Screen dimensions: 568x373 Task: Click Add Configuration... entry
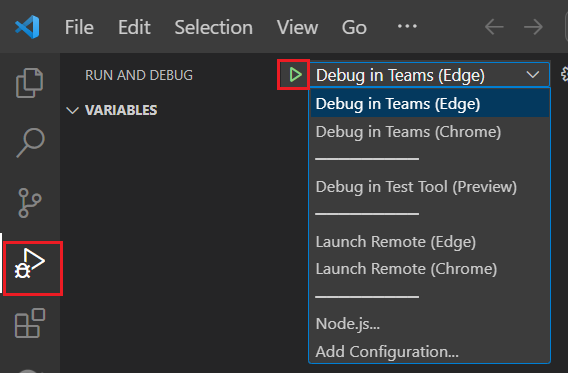tap(430, 351)
